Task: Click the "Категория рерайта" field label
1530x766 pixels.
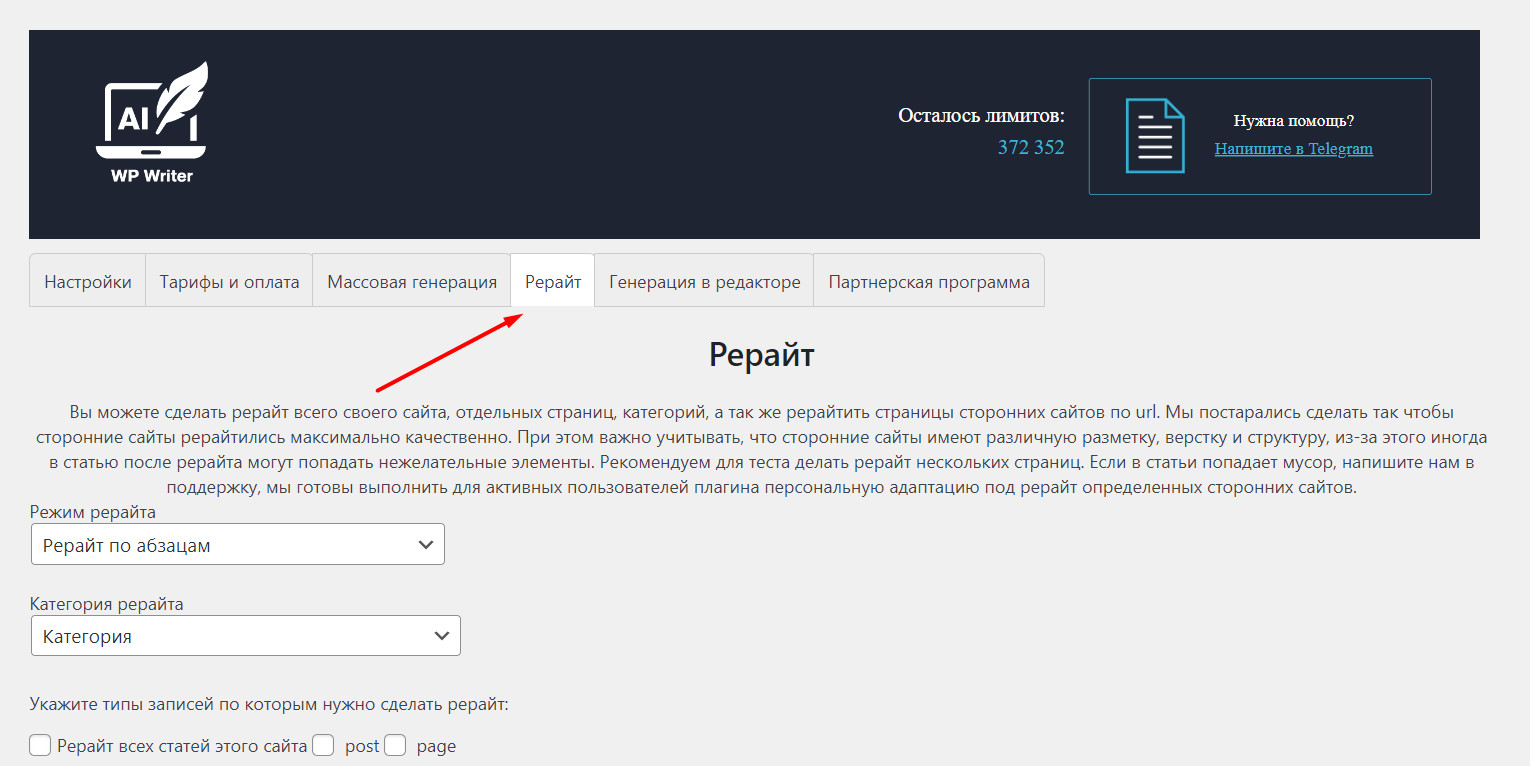Action: pyautogui.click(x=107, y=604)
